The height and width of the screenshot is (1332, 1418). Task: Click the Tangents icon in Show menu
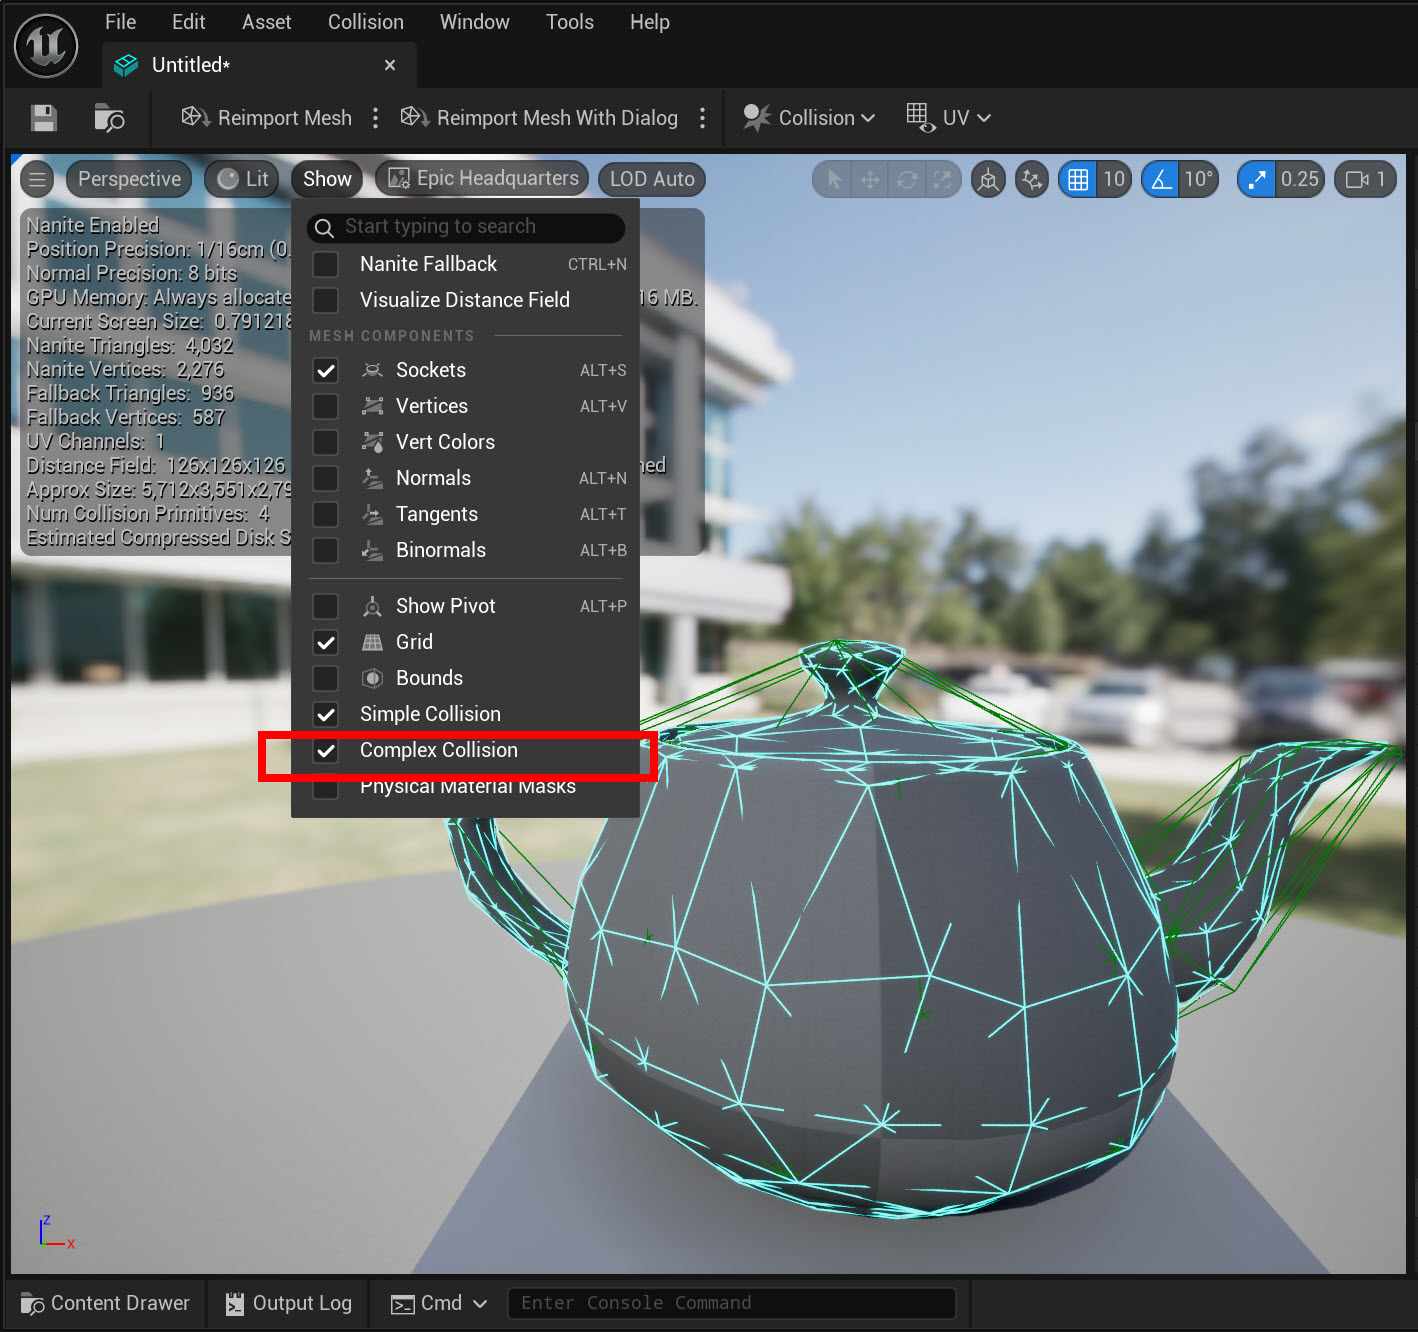click(x=372, y=514)
